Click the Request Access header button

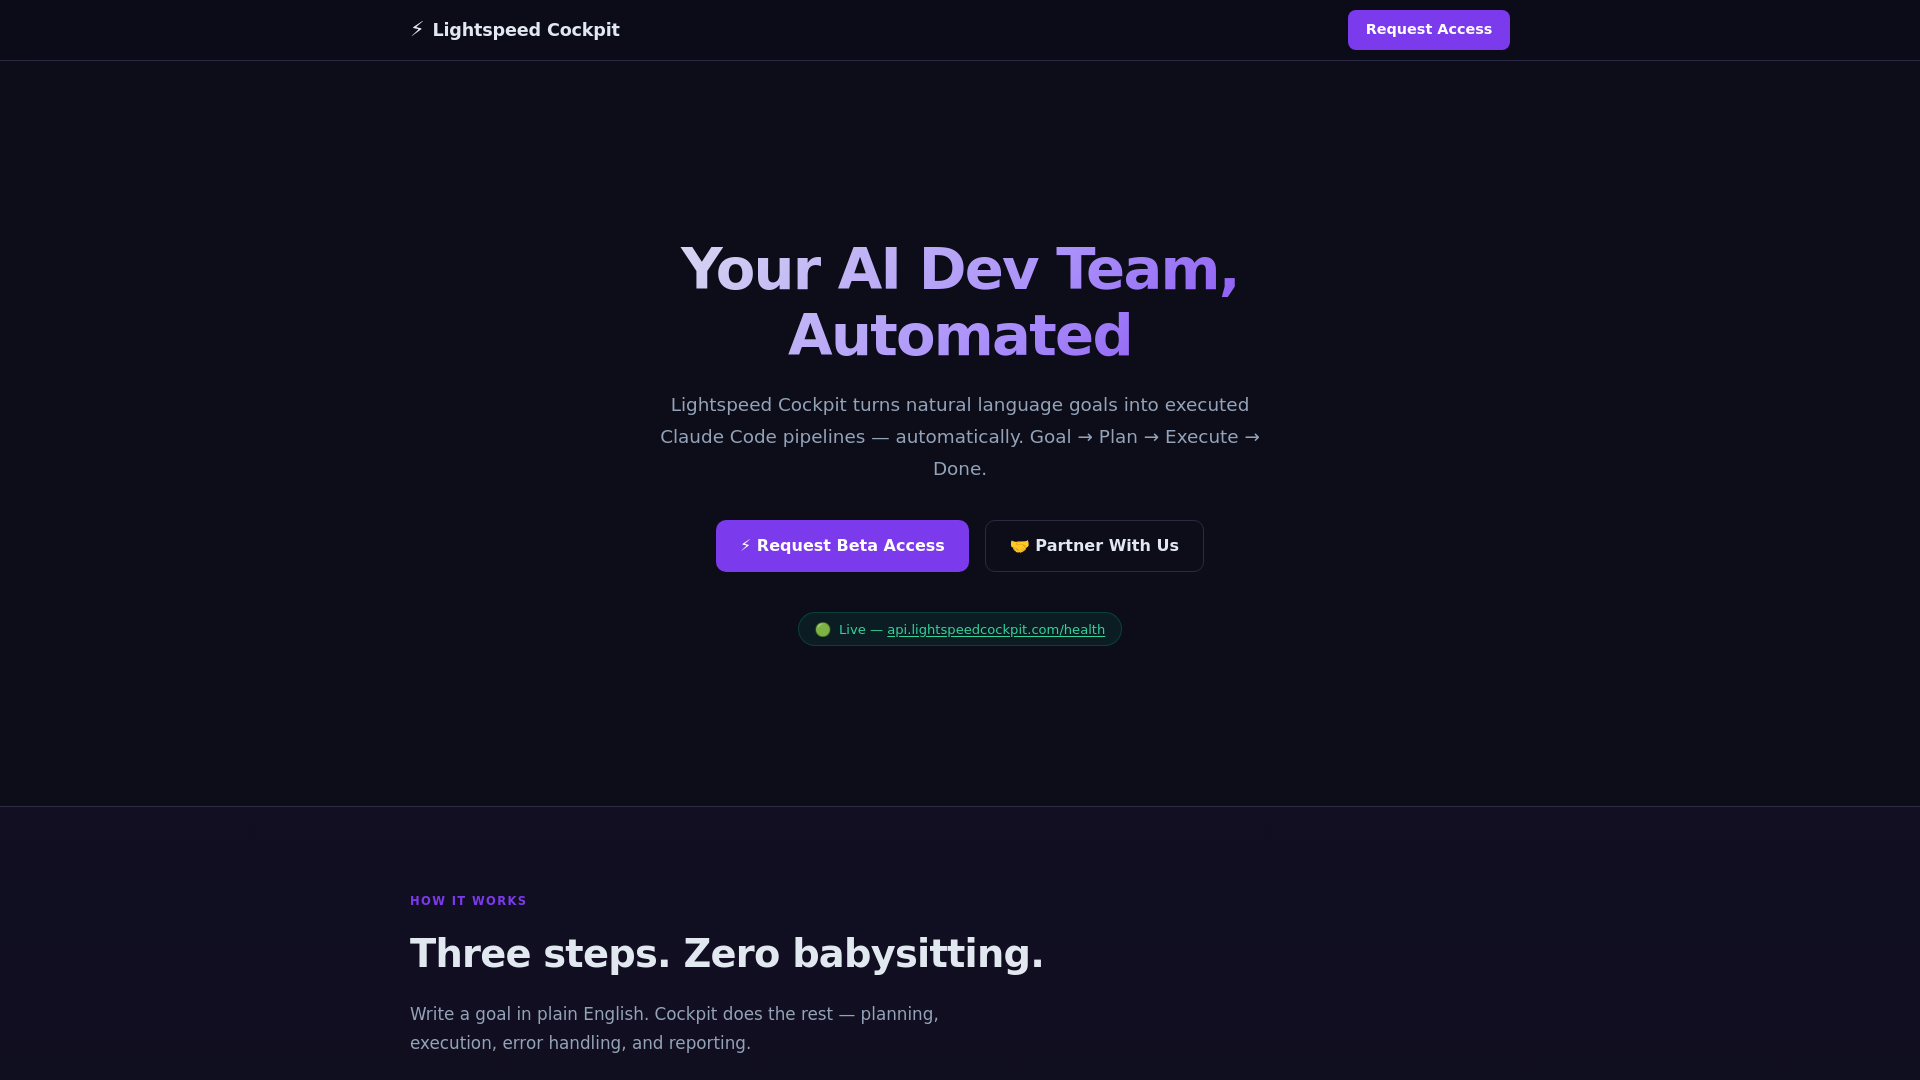coord(1428,30)
